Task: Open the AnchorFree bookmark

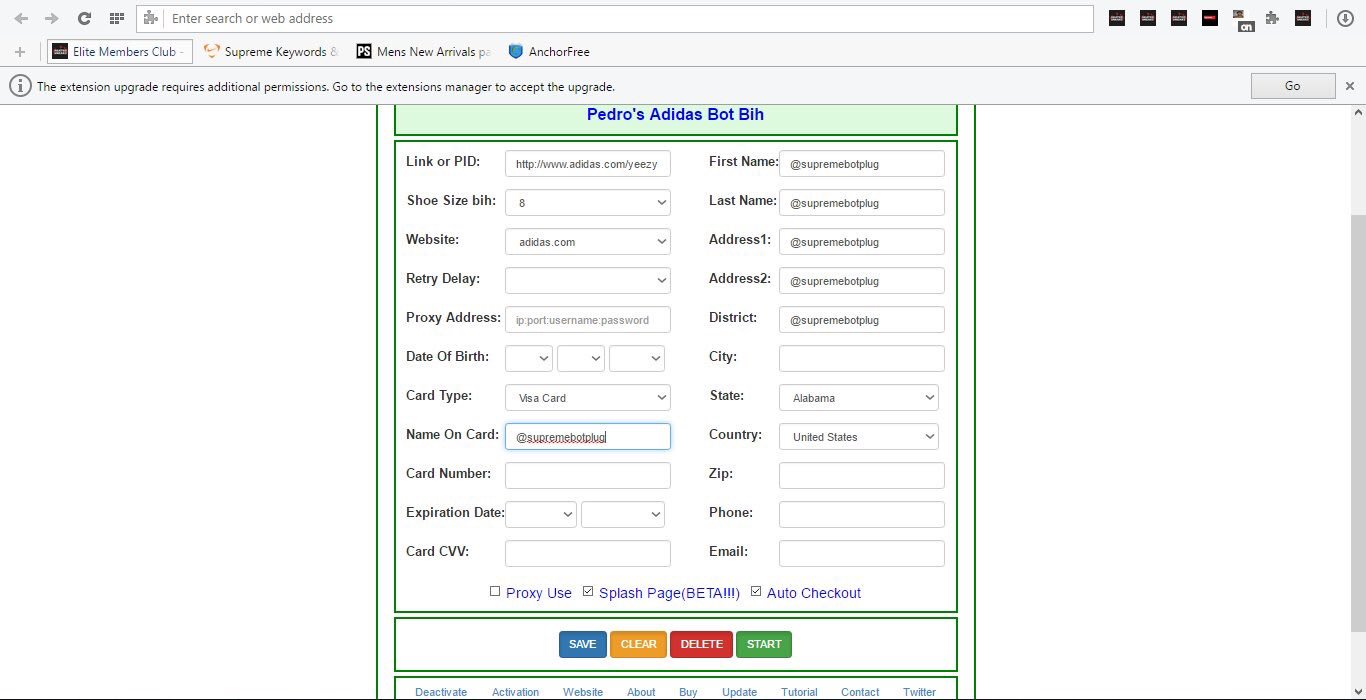Action: [549, 51]
